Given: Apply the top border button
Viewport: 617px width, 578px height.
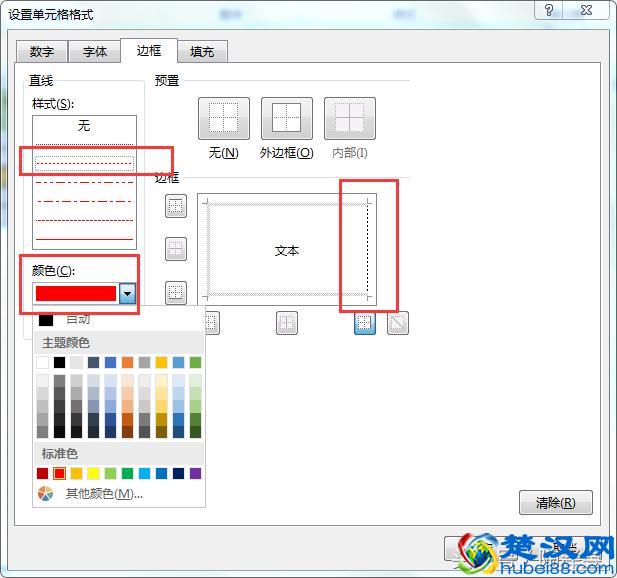Looking at the screenshot, I should (175, 206).
